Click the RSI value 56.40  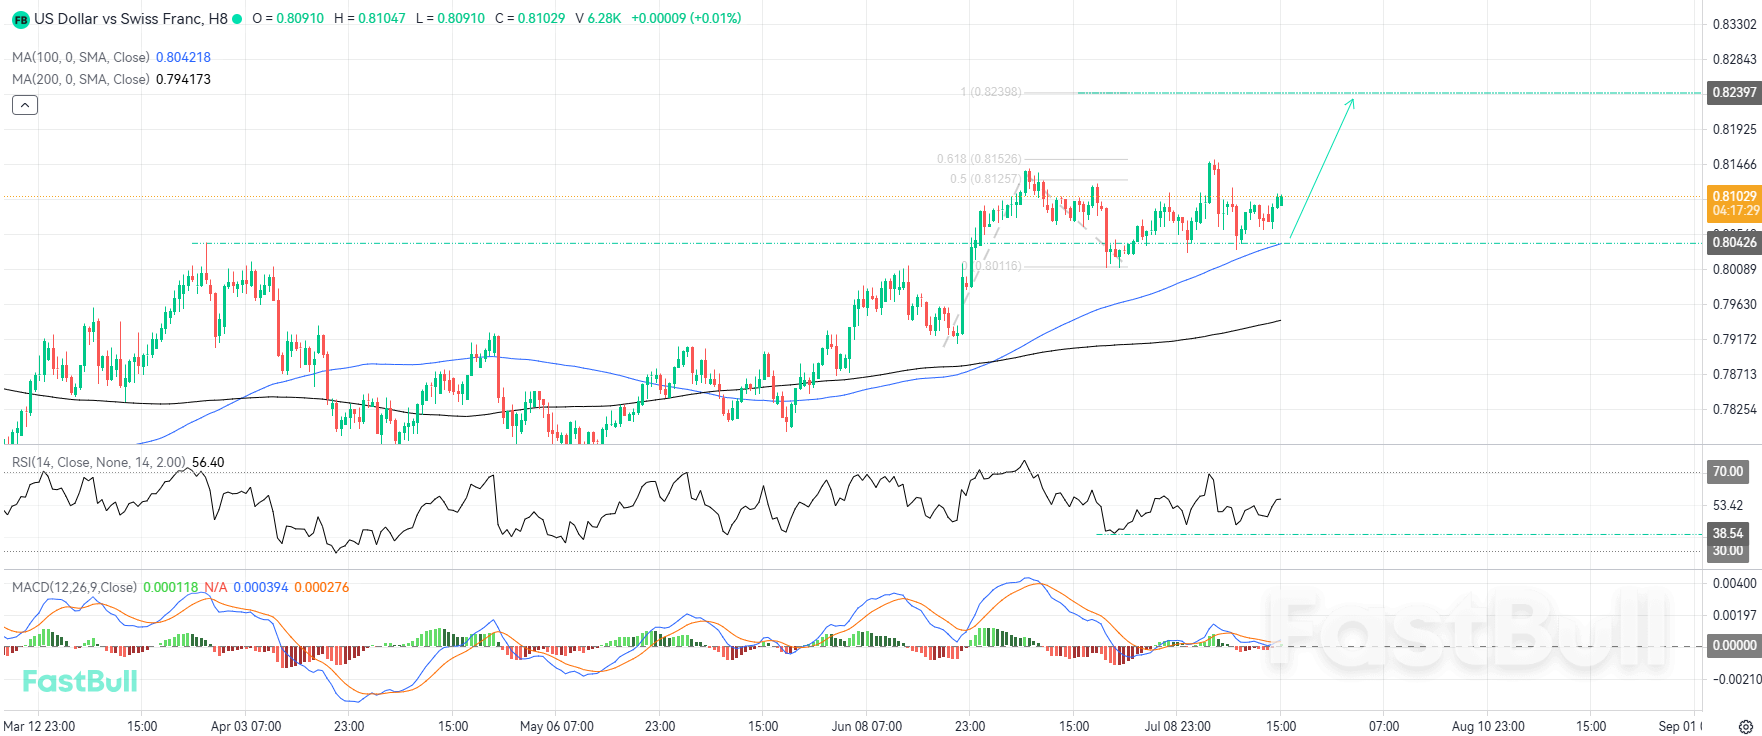click(x=208, y=462)
